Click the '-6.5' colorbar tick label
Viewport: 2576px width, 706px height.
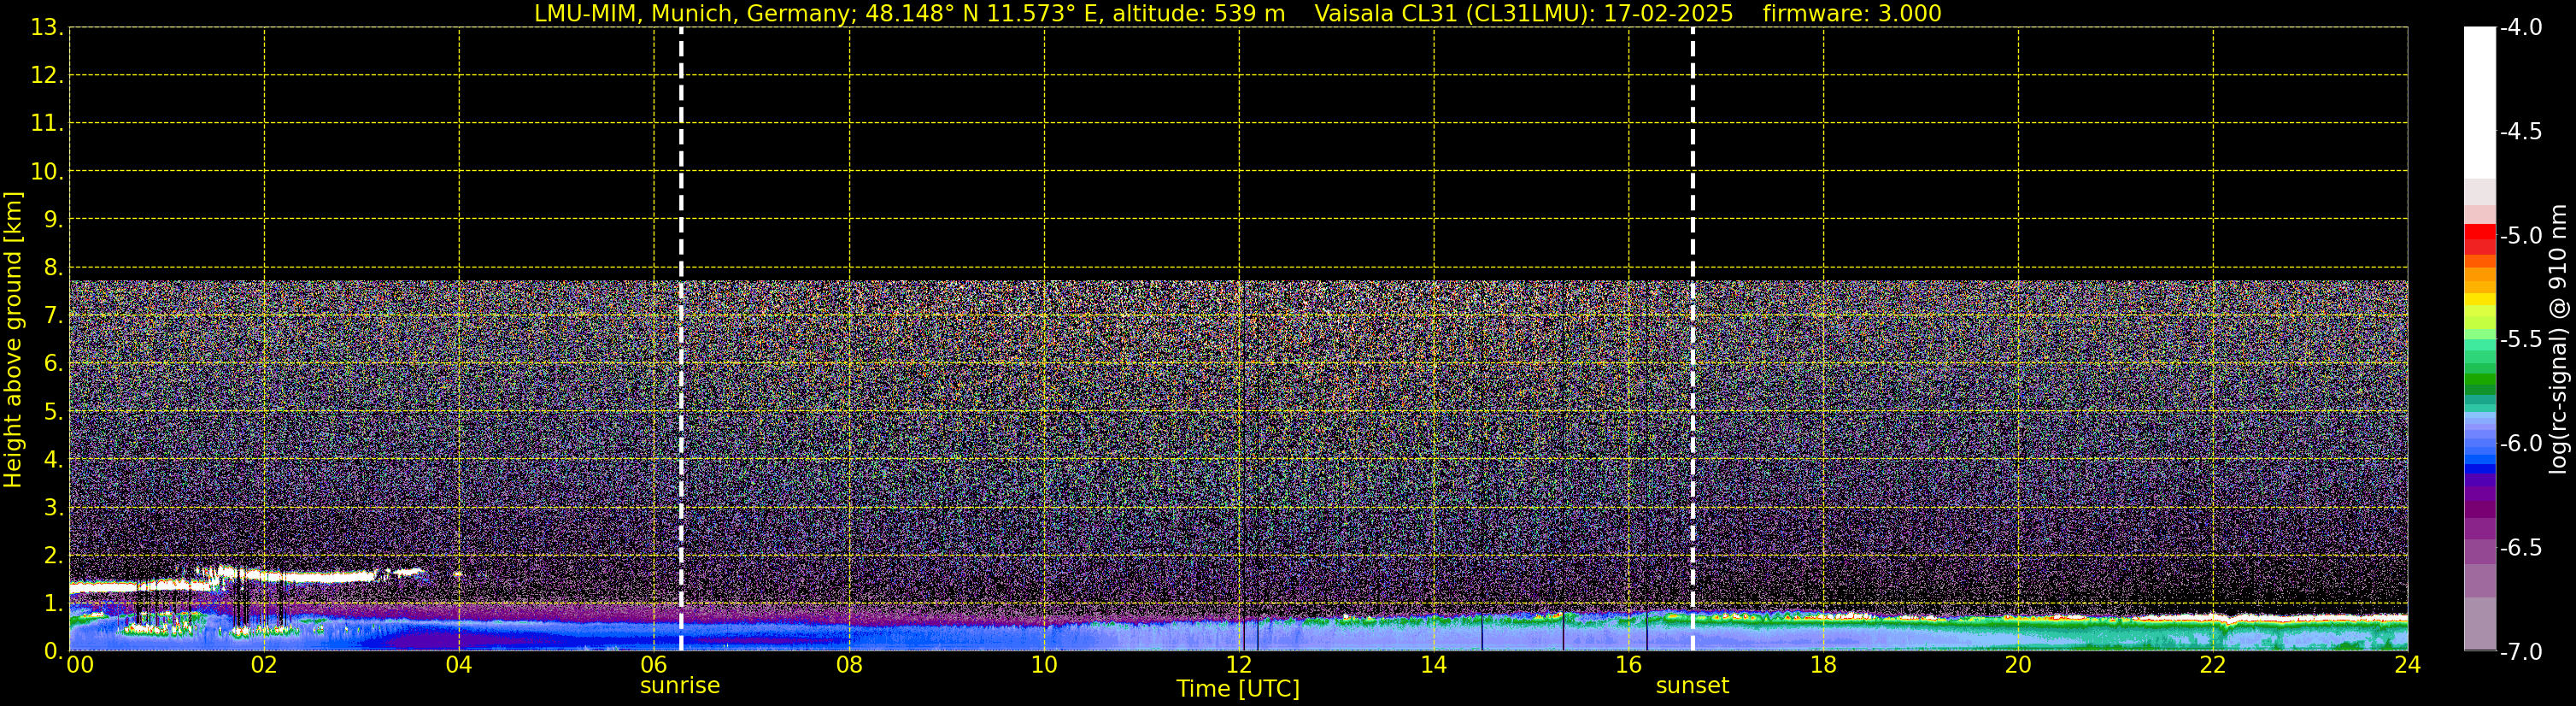pyautogui.click(x=2520, y=547)
